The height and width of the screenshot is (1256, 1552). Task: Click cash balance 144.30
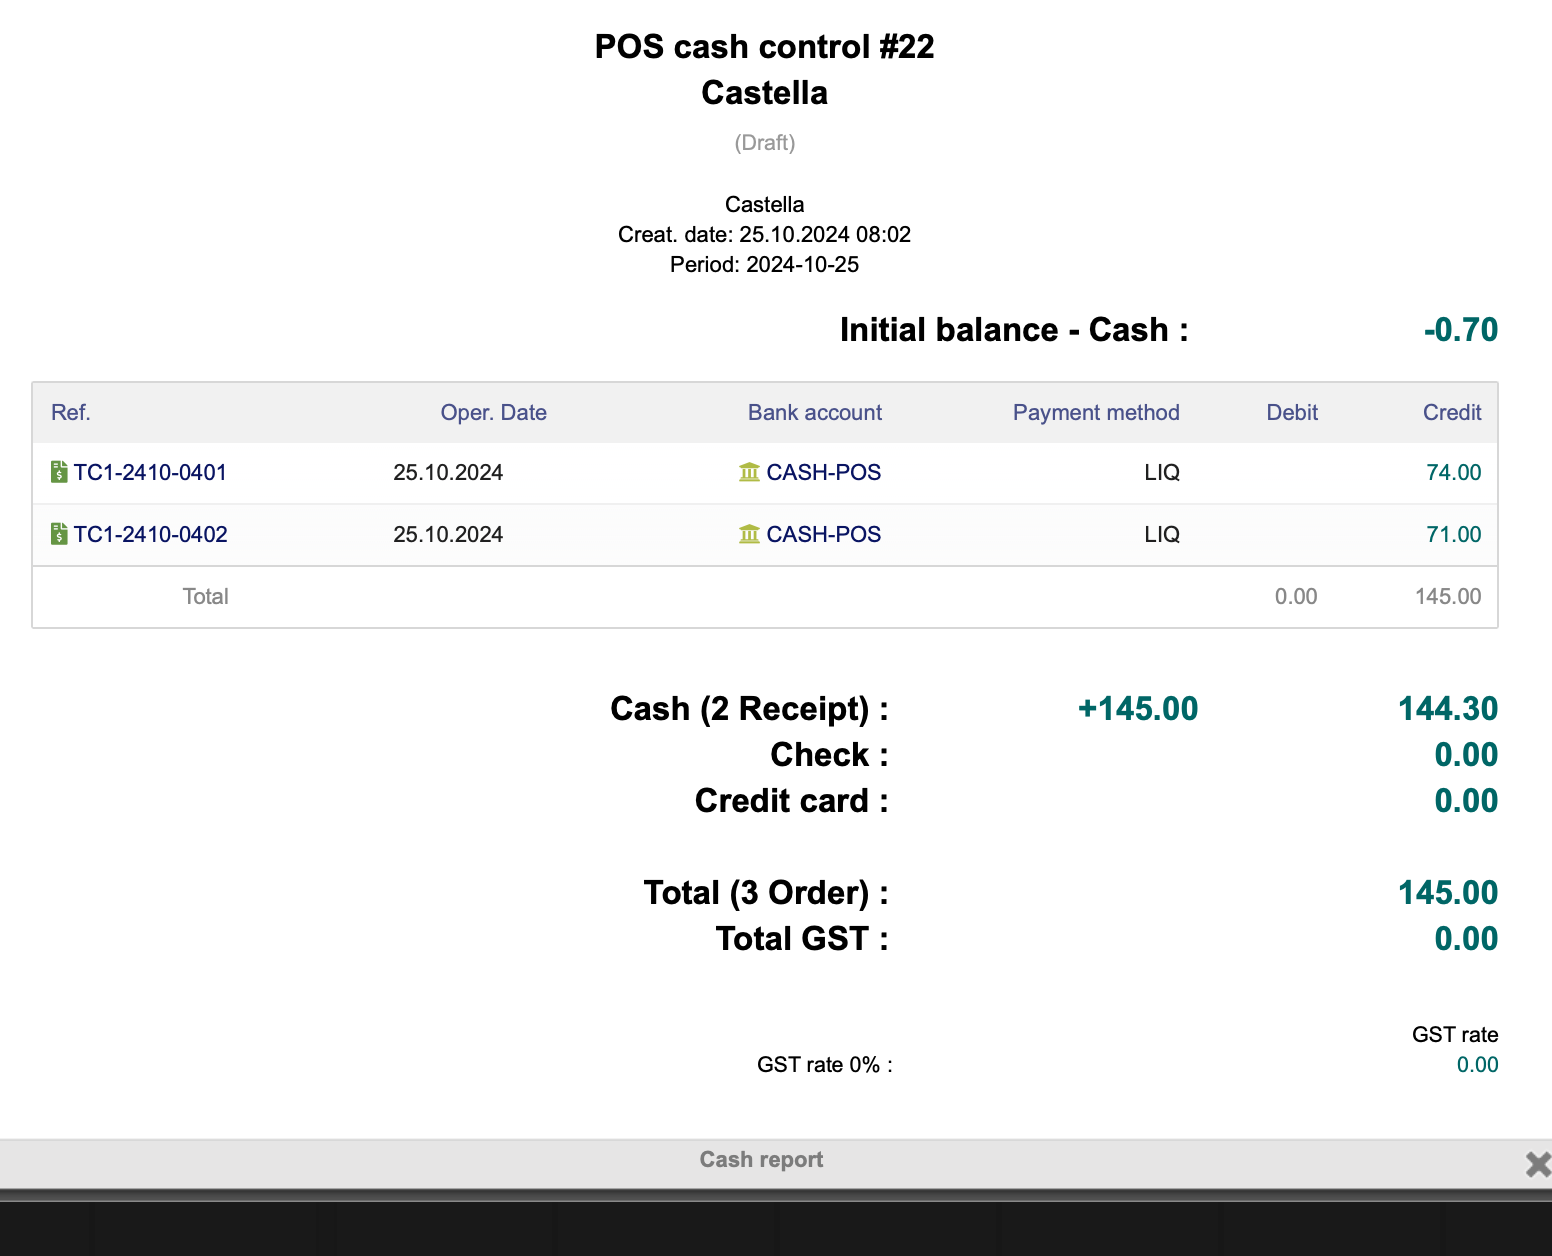tap(1447, 709)
